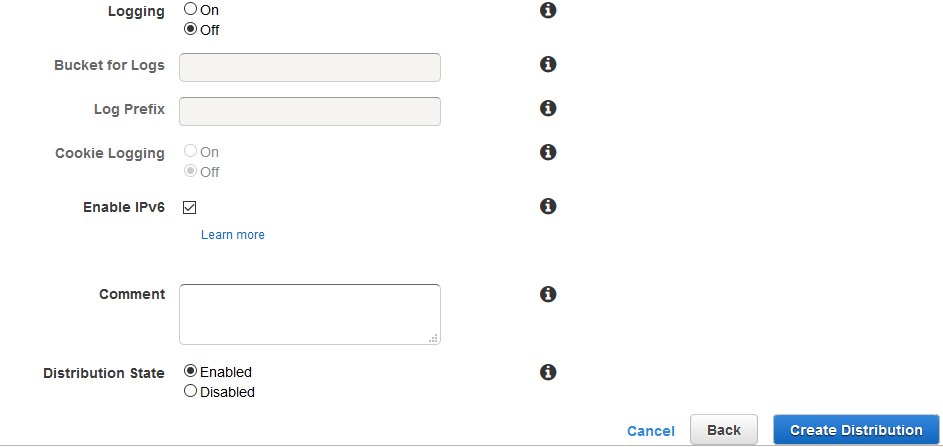Click the Bucket for Logs field

pos(310,67)
